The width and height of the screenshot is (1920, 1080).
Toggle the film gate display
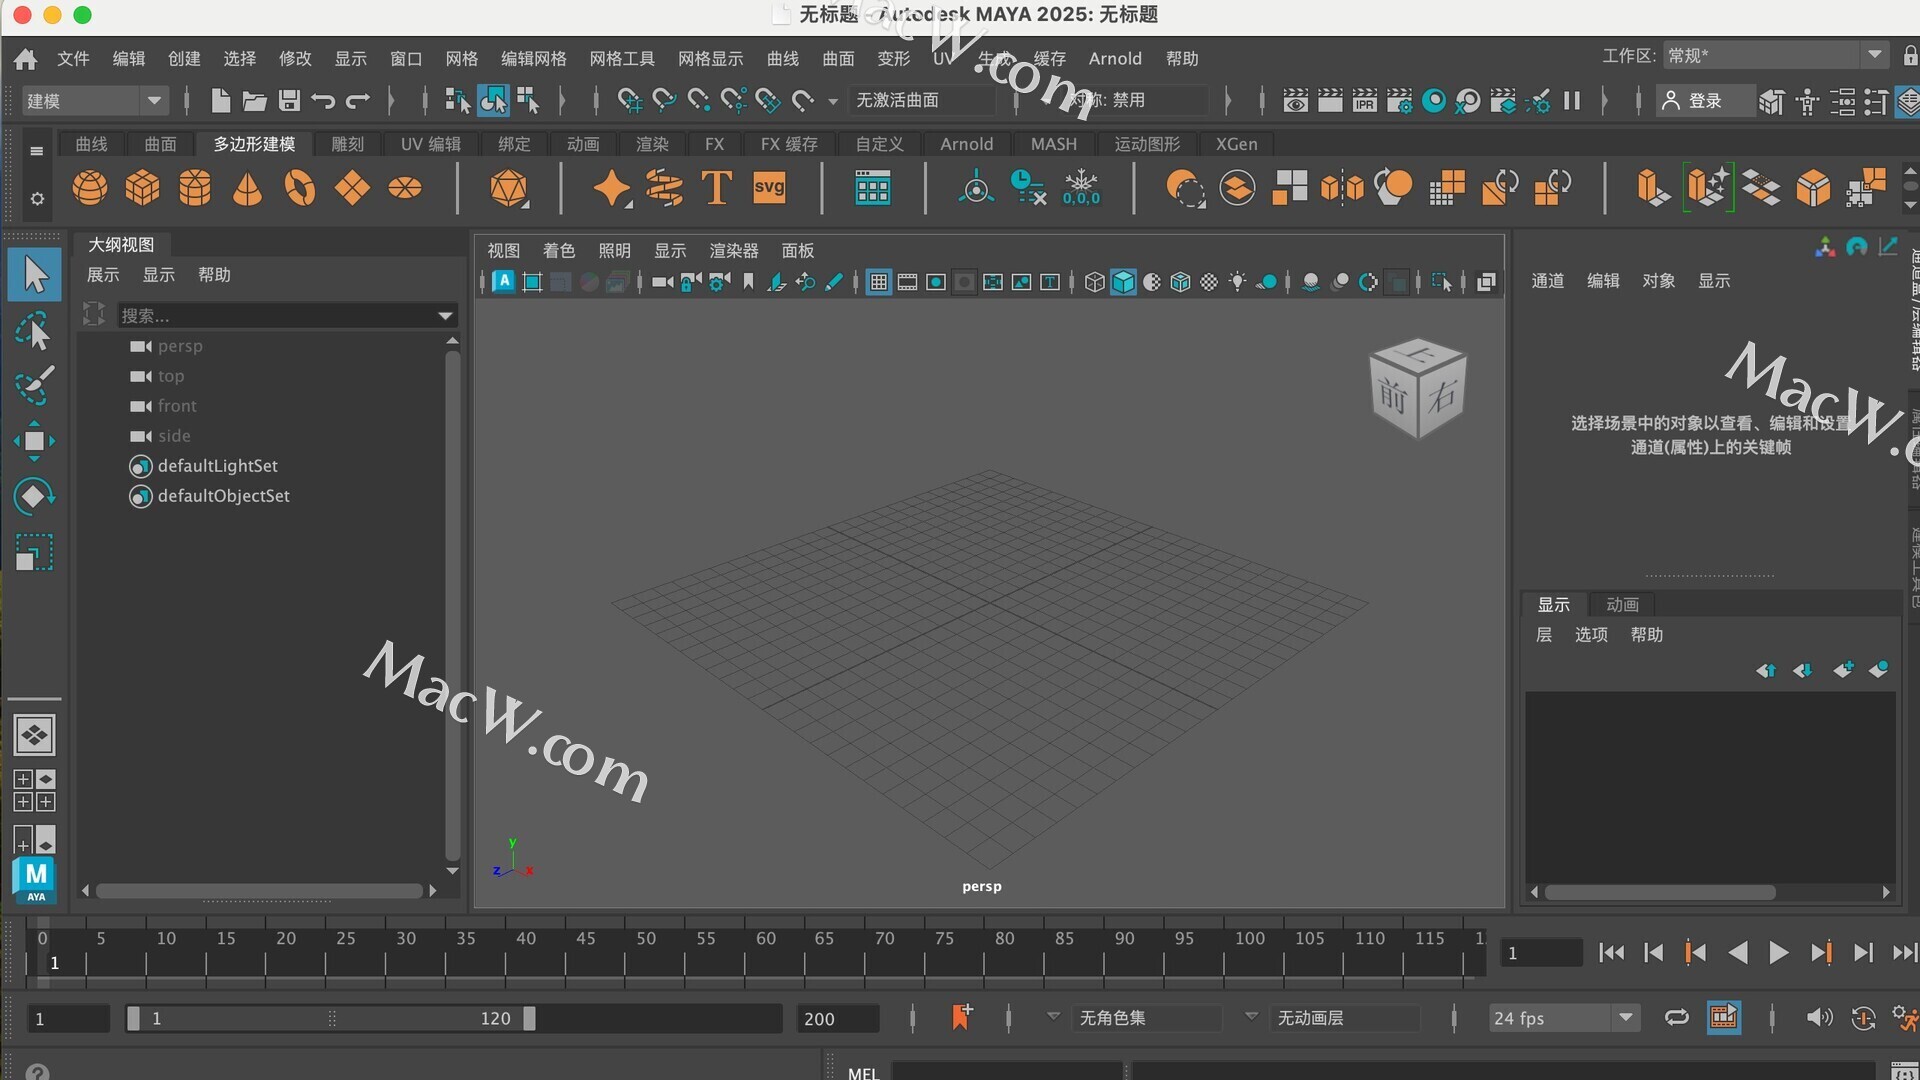point(907,283)
